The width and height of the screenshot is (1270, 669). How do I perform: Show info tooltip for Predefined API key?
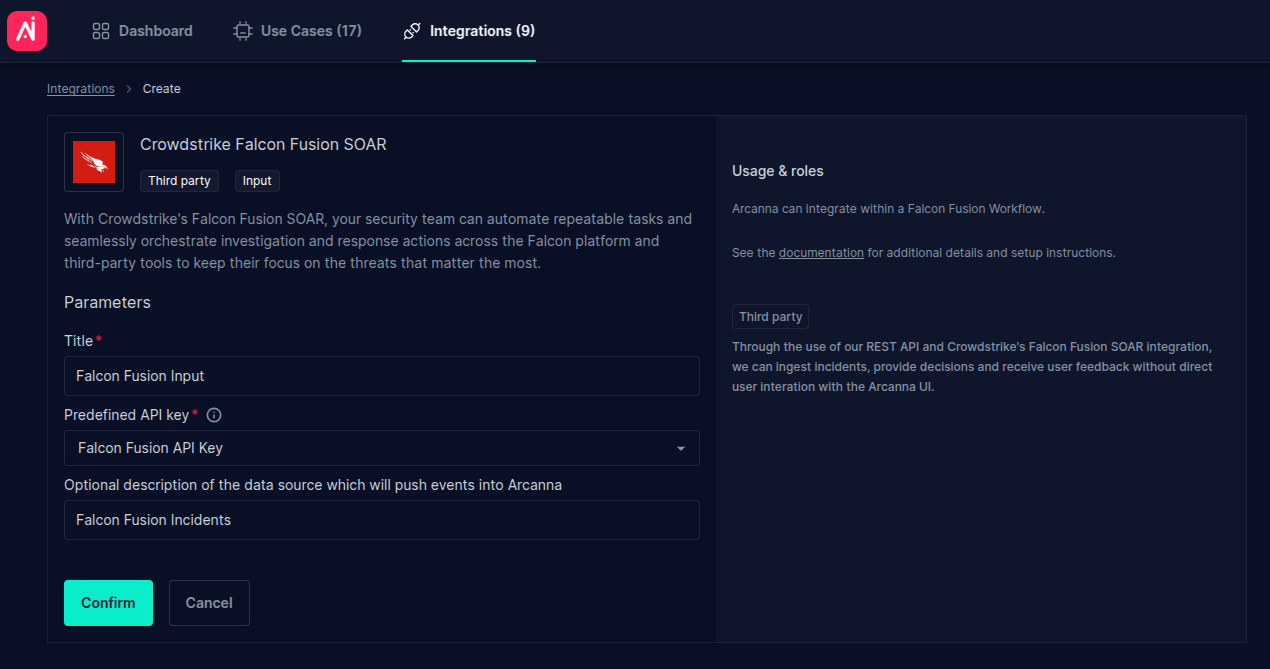click(x=214, y=415)
